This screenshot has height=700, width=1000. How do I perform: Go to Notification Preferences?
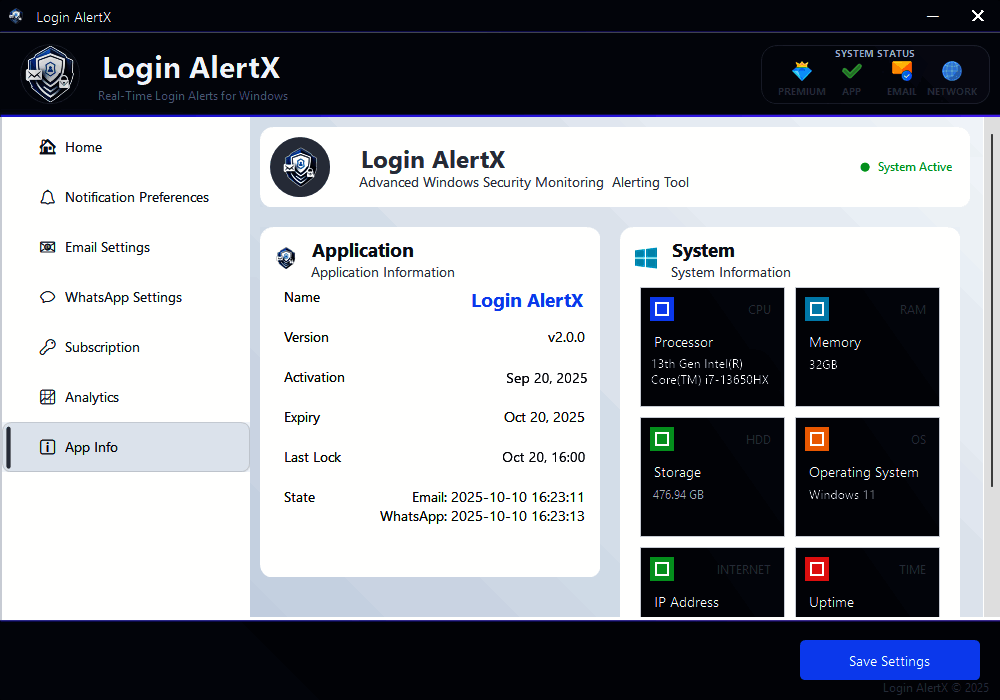(136, 197)
